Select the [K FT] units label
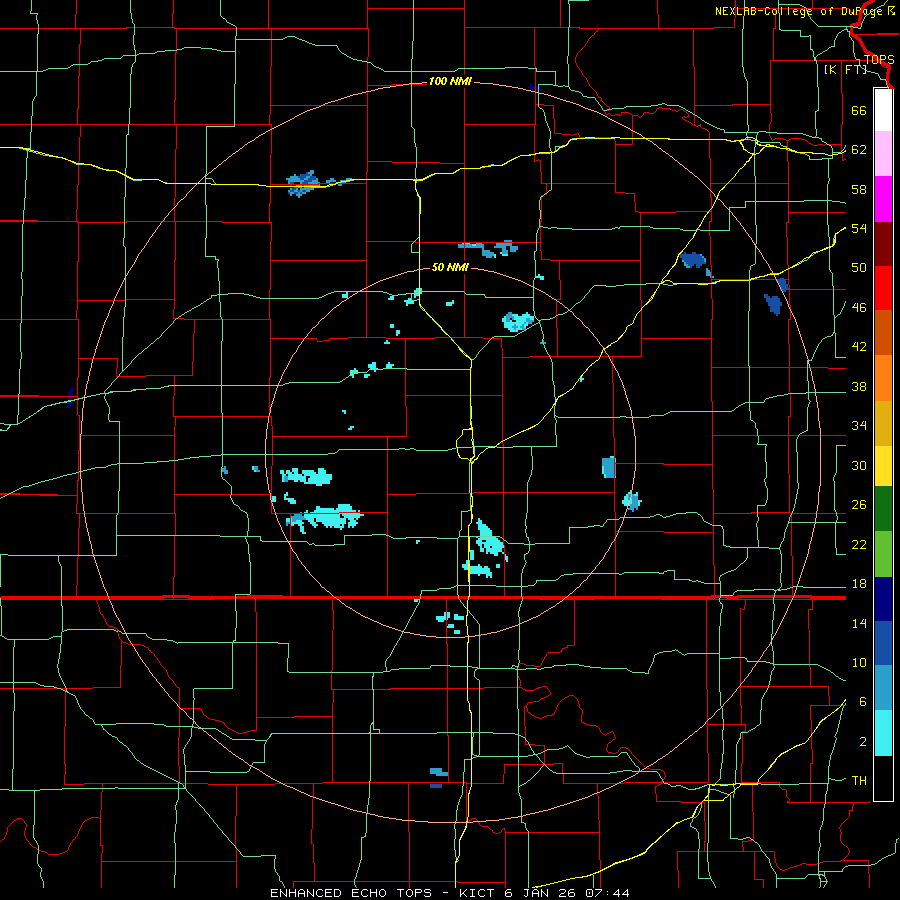Image resolution: width=900 pixels, height=900 pixels. pos(845,70)
